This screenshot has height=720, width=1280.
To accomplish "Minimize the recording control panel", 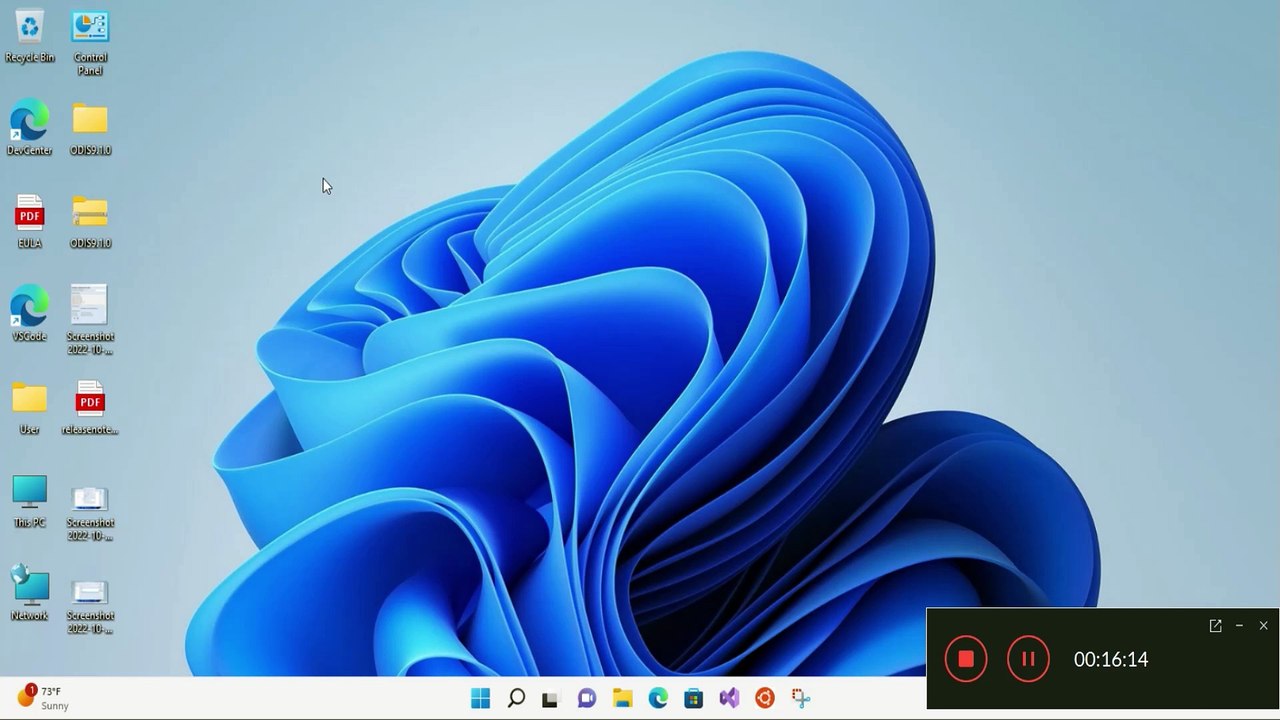I will 1240,626.
